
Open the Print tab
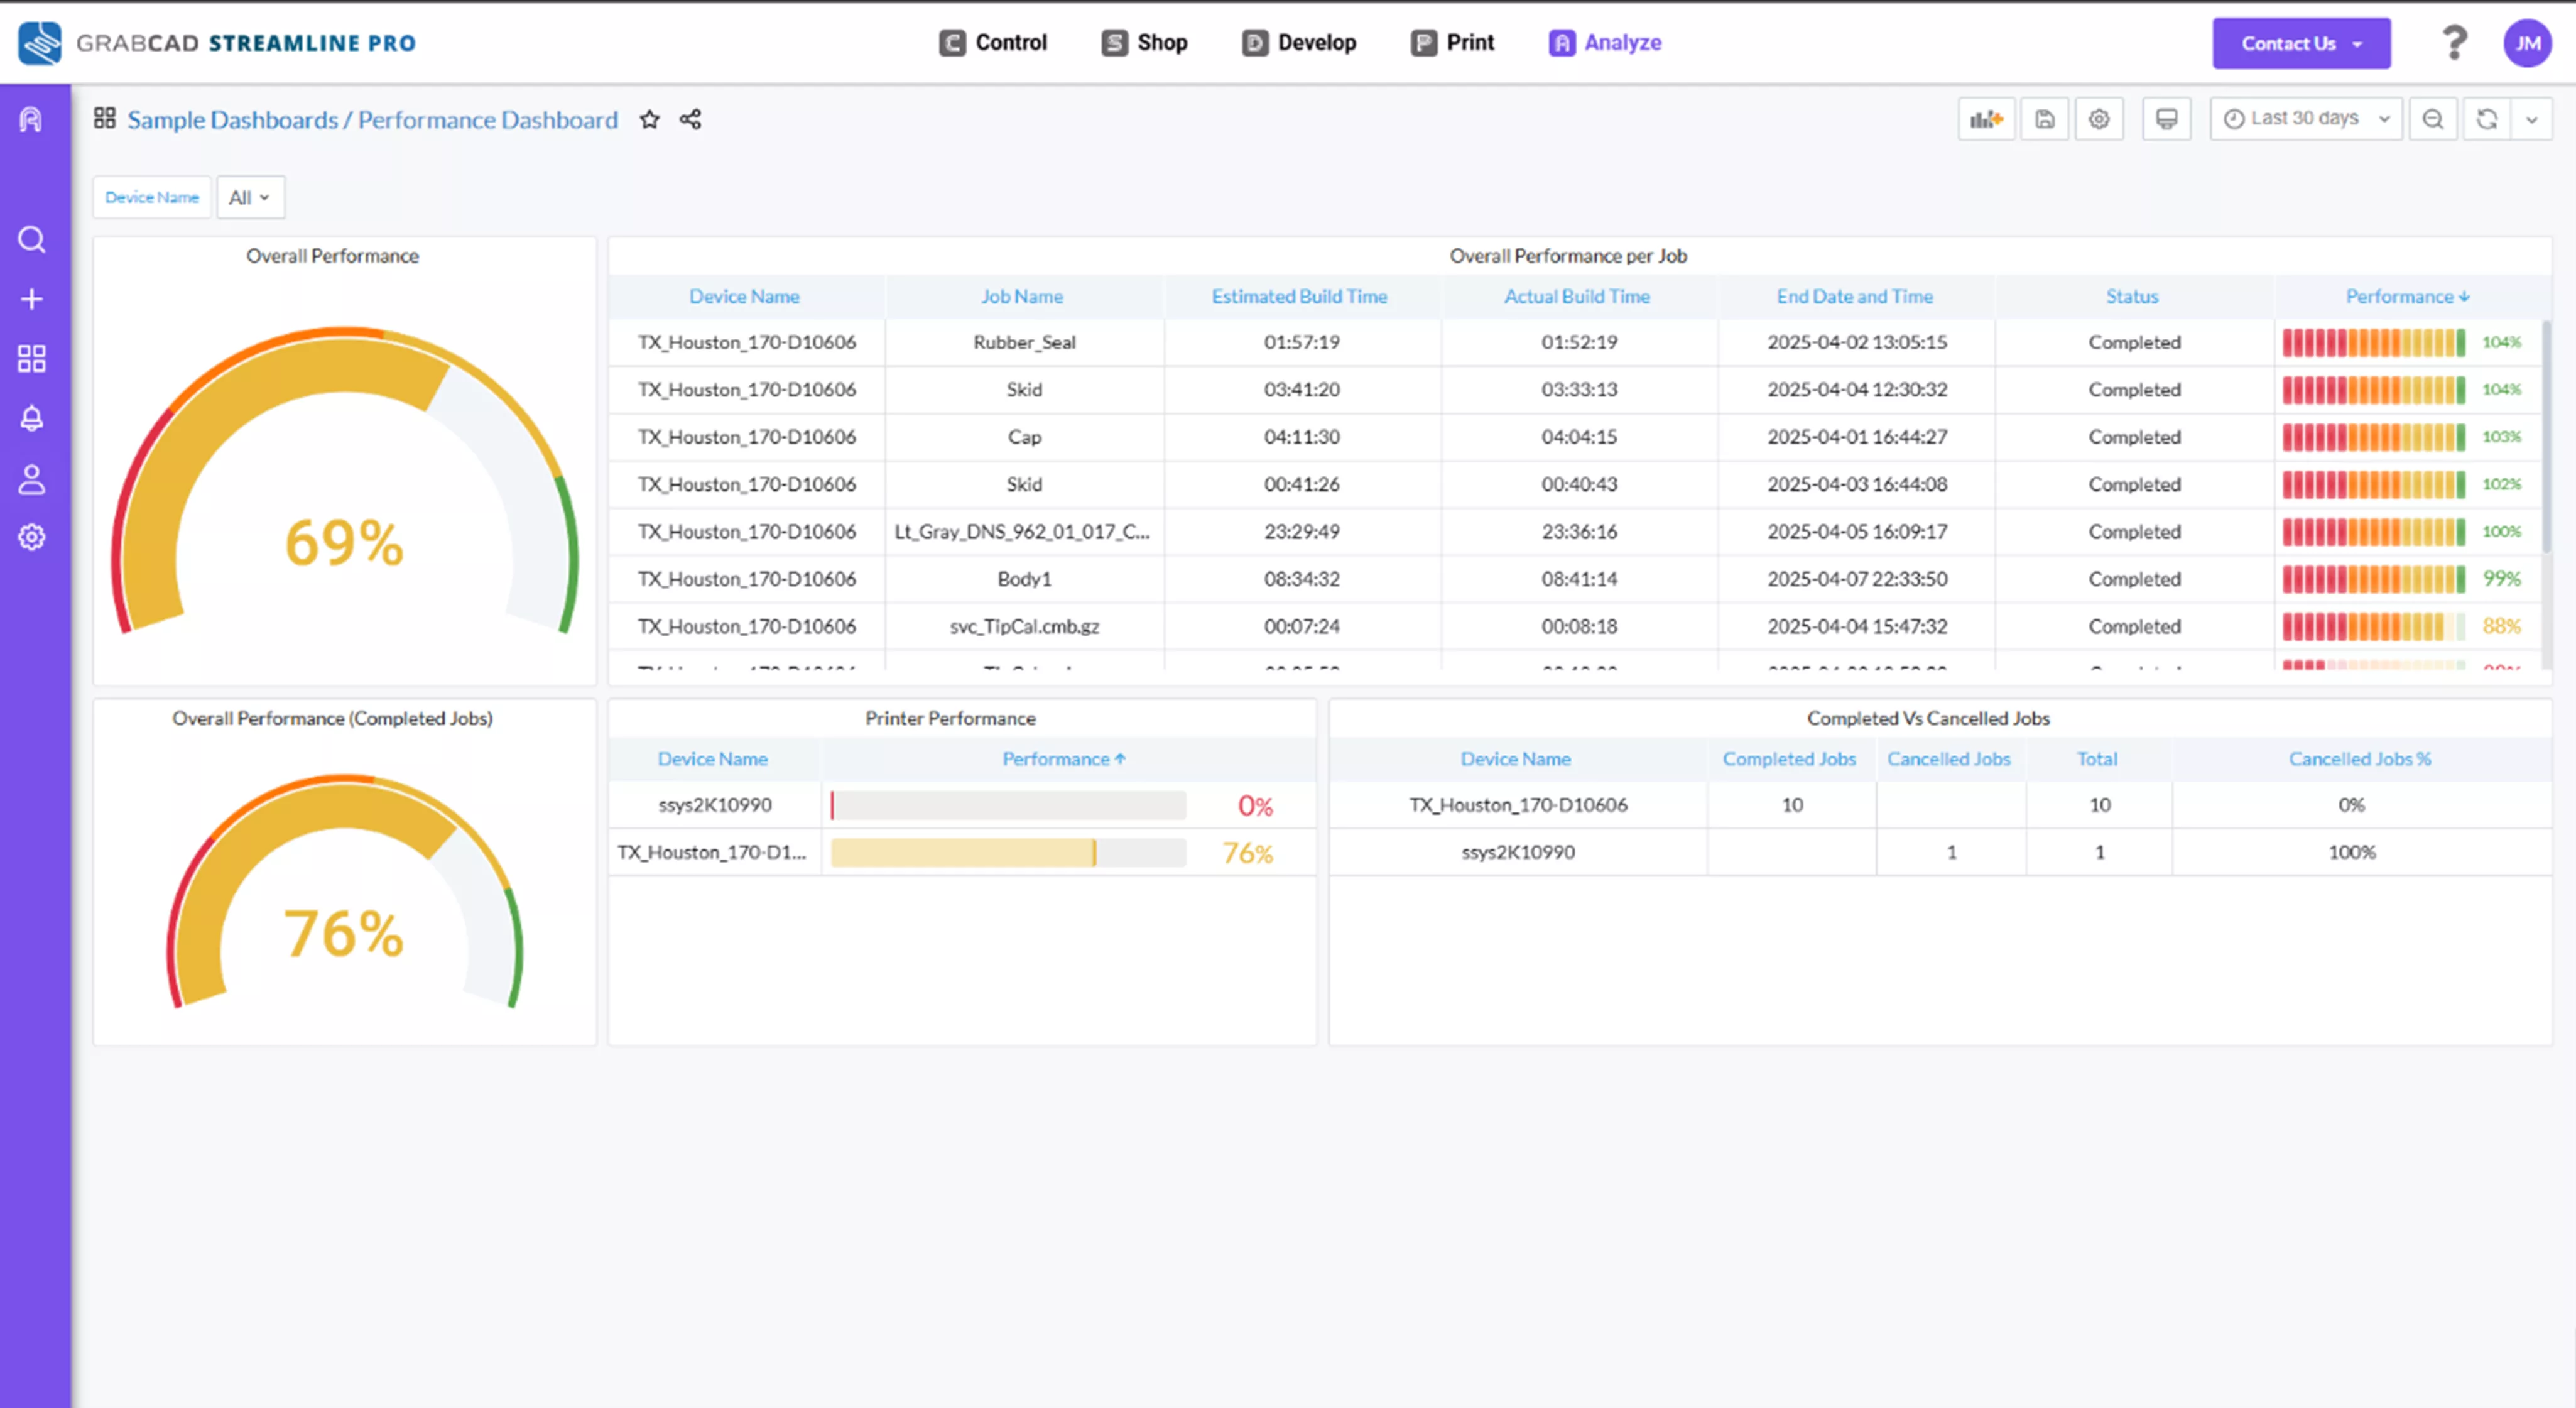pyautogui.click(x=1452, y=43)
